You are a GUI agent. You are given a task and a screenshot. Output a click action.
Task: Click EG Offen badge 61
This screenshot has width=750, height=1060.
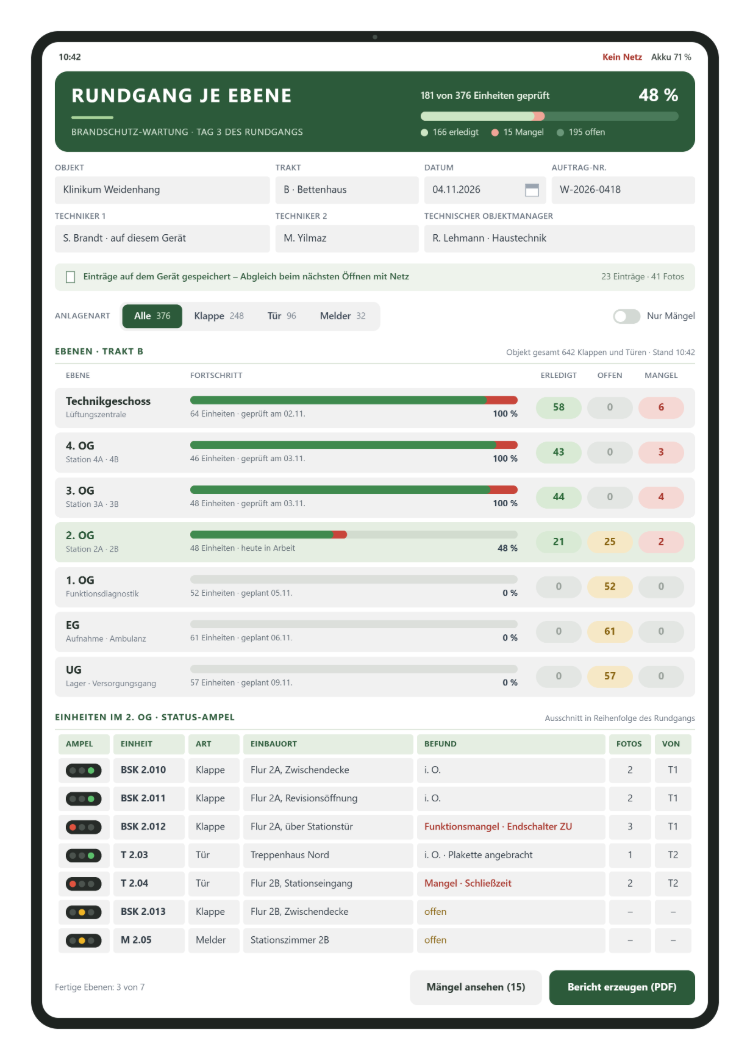(609, 631)
